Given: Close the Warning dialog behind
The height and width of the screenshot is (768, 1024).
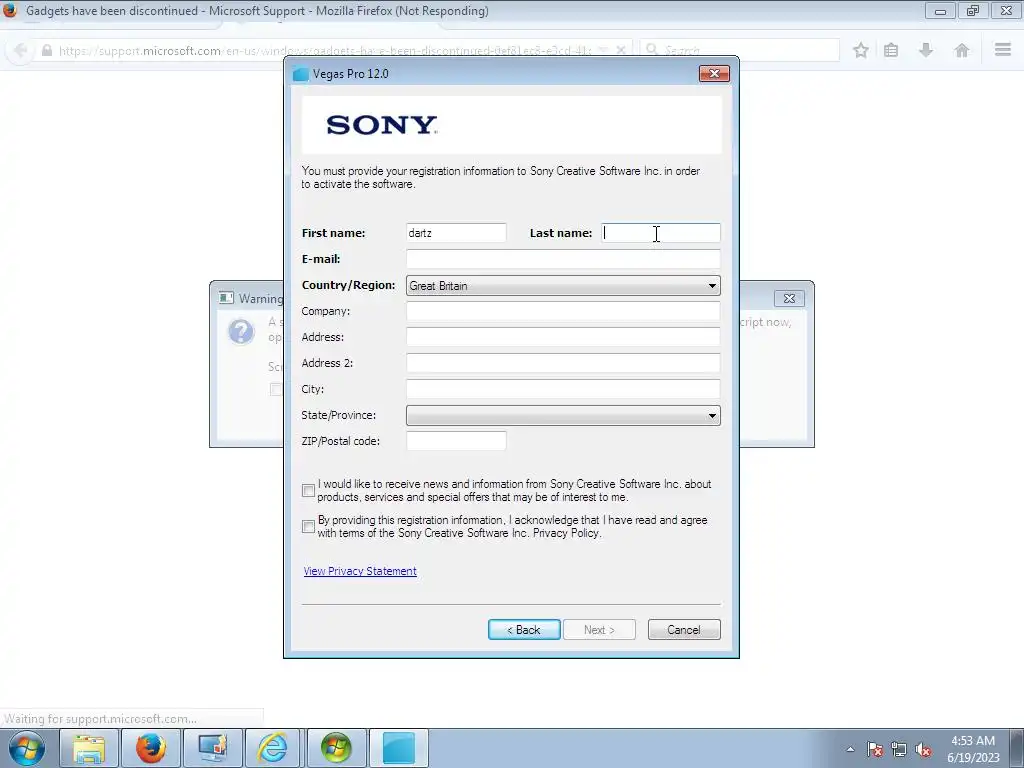Looking at the screenshot, I should coord(789,298).
